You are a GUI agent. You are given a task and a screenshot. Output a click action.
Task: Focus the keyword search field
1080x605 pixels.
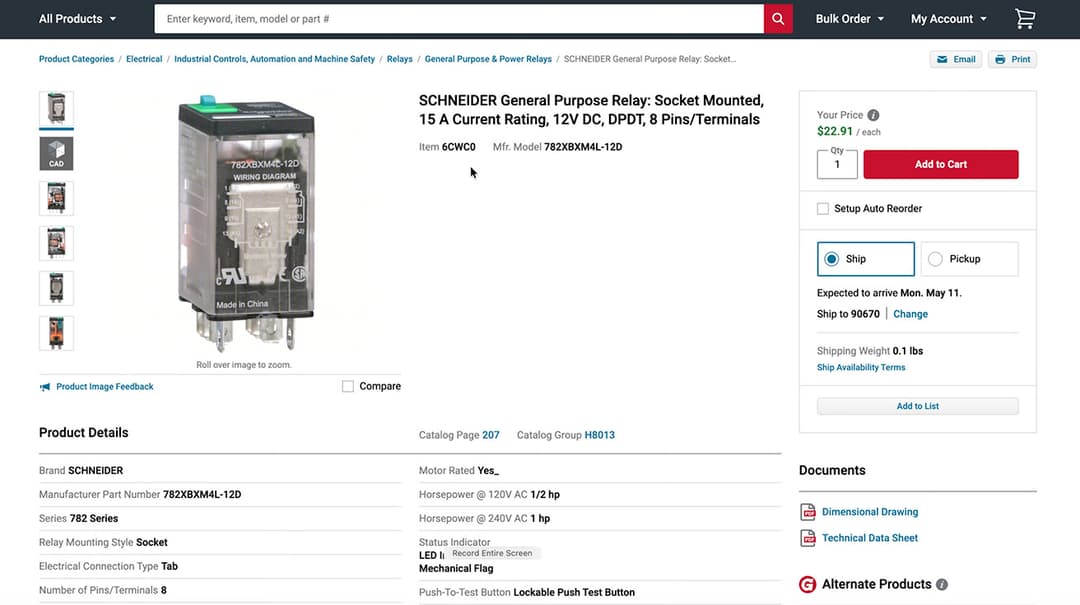tap(459, 19)
